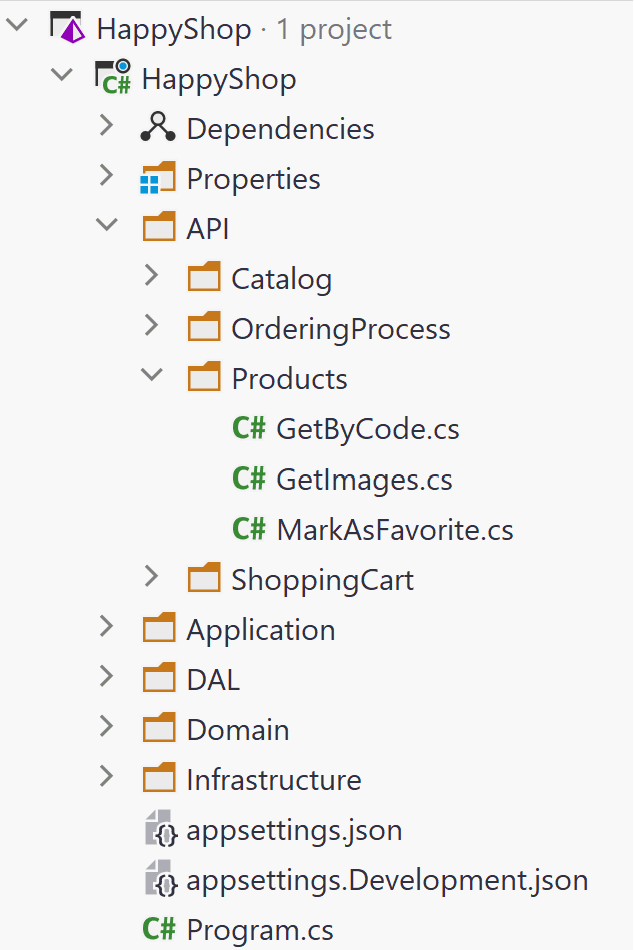634x950 pixels.
Task: Click the HappyShop solution icon
Action: [67, 28]
